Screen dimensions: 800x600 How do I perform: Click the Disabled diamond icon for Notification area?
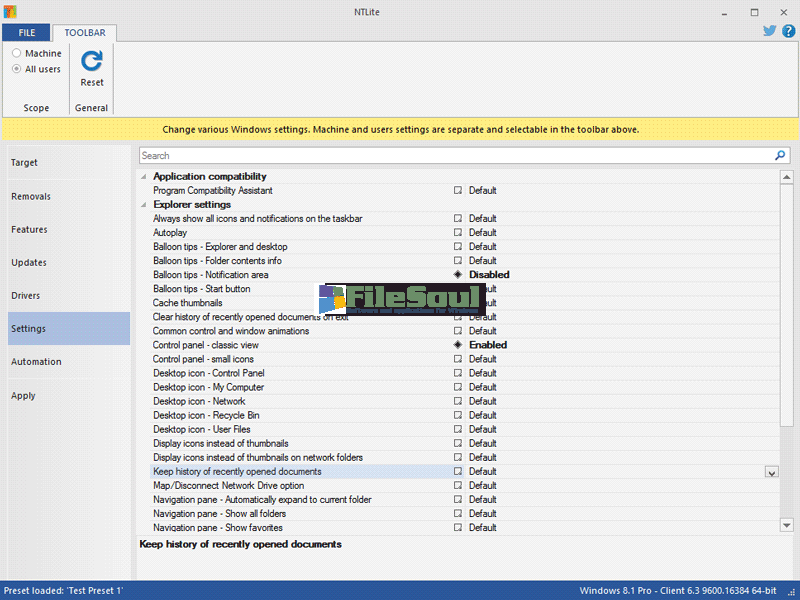458,275
